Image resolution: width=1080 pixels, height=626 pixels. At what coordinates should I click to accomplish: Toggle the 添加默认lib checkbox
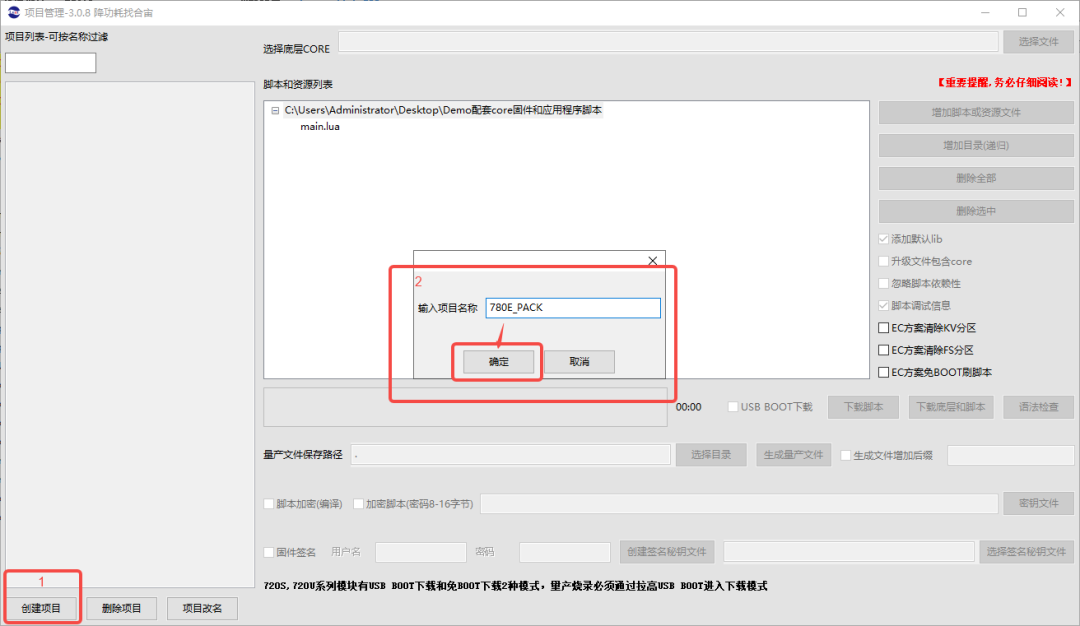884,239
